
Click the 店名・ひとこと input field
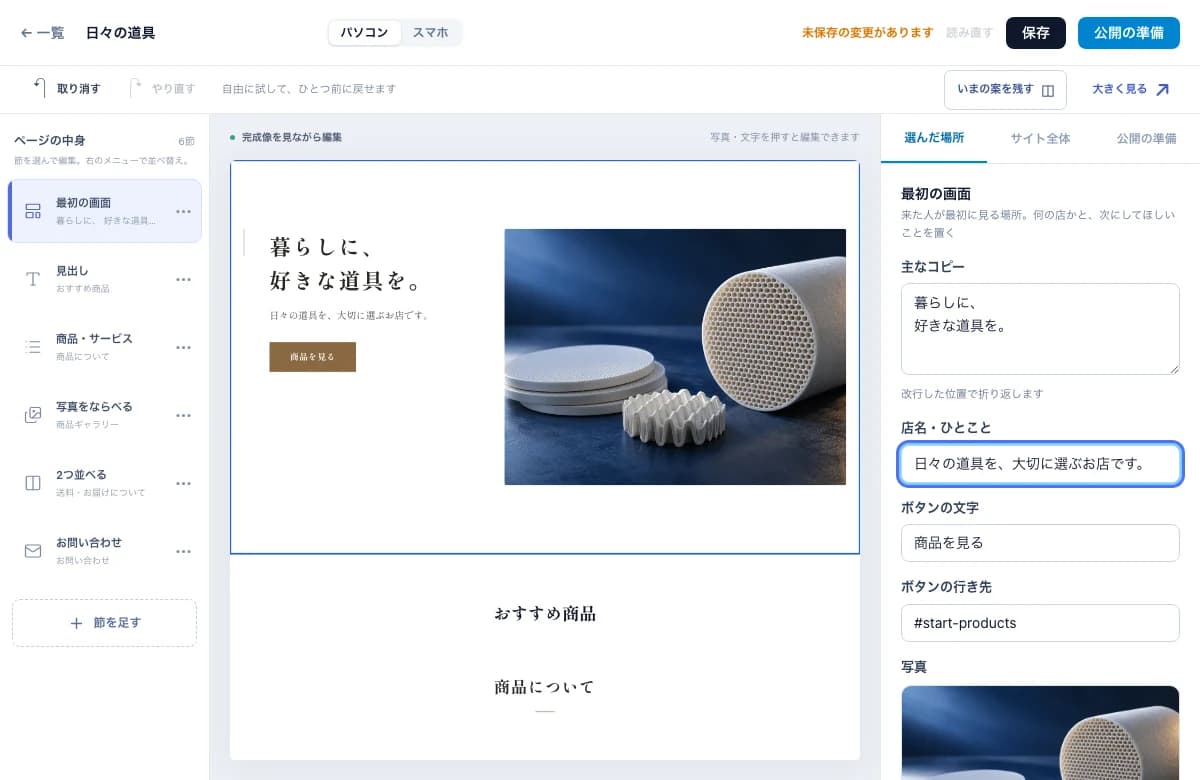click(1040, 464)
